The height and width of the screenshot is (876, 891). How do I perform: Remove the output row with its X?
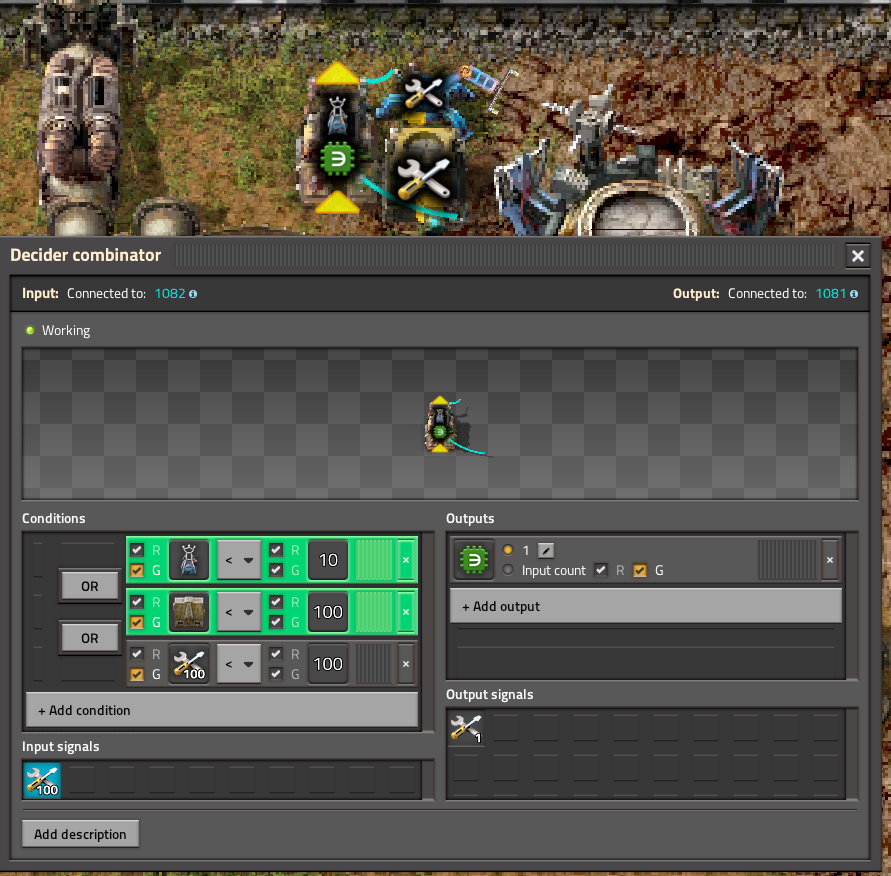coord(830,560)
